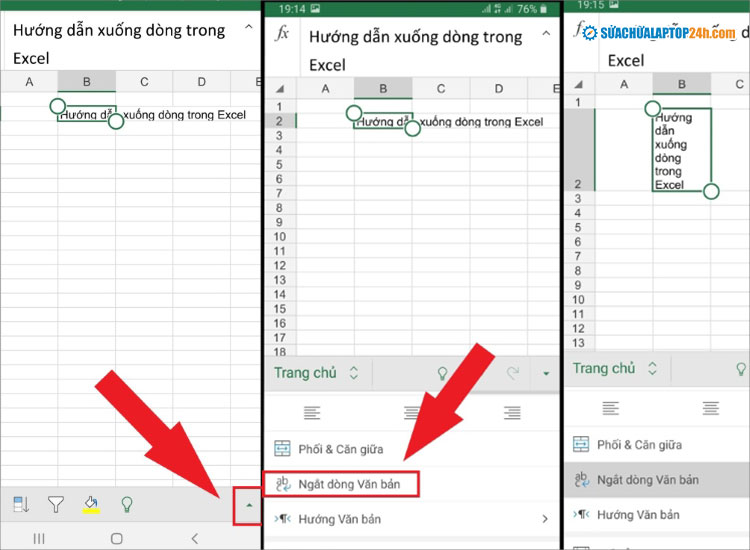
Task: Open Trang chủ tab switcher in right phone
Action: coord(615,368)
